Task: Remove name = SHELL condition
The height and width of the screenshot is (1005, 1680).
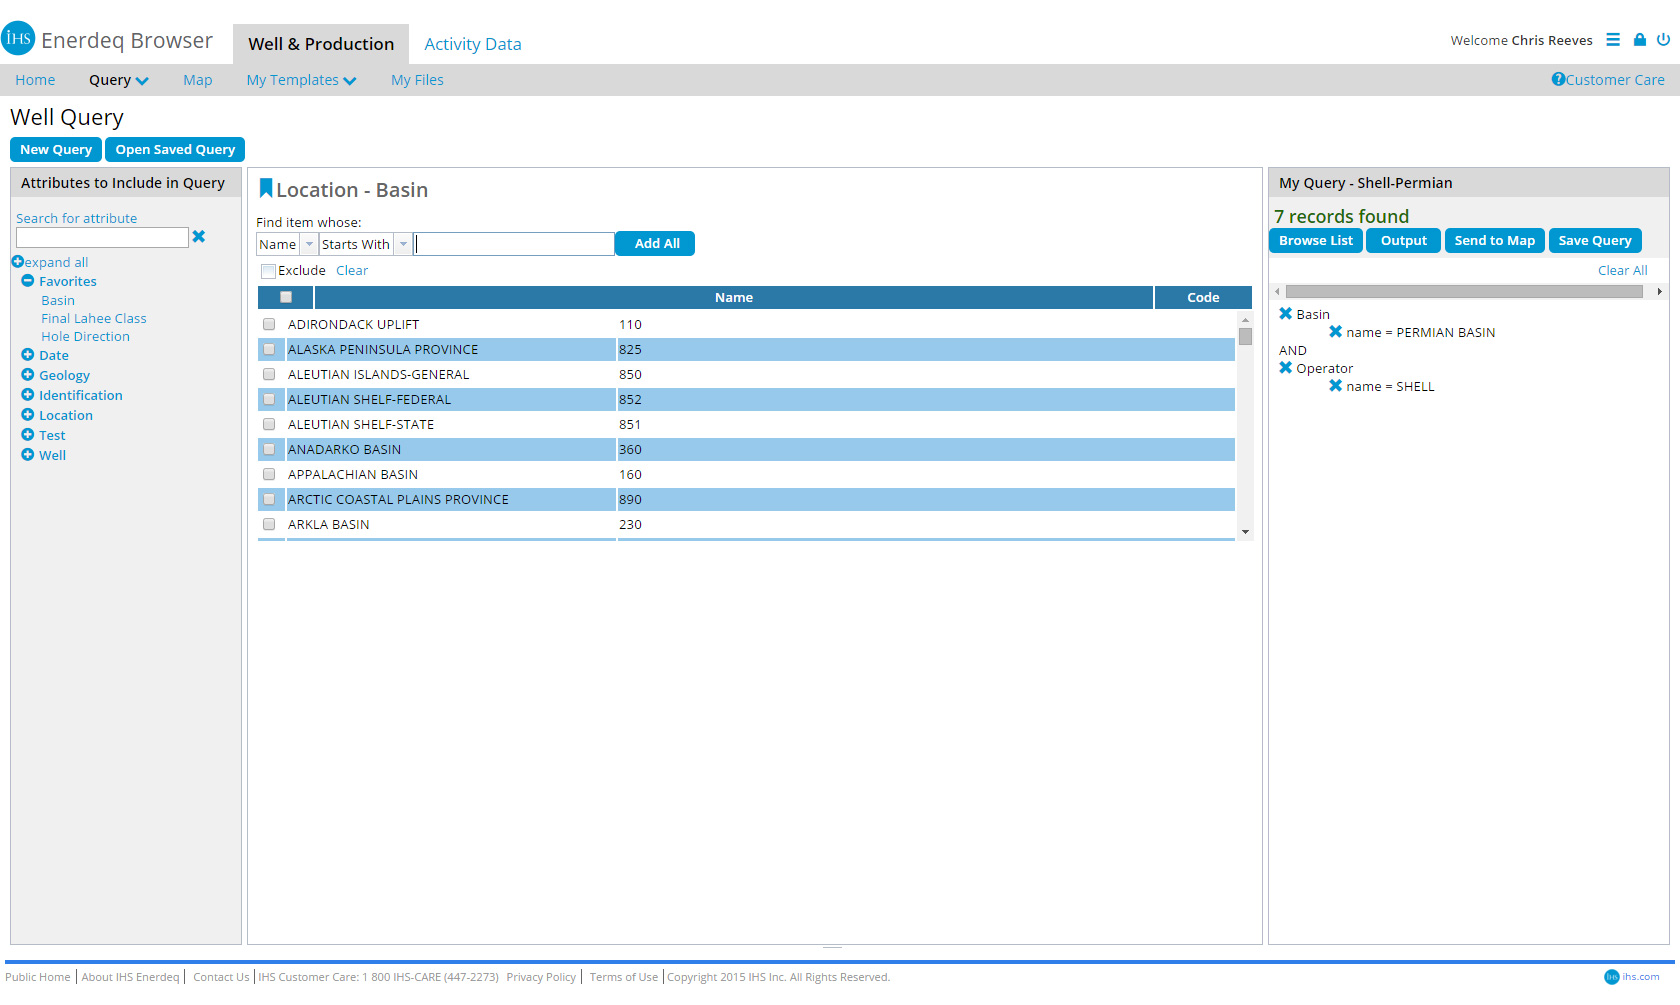Action: point(1336,386)
